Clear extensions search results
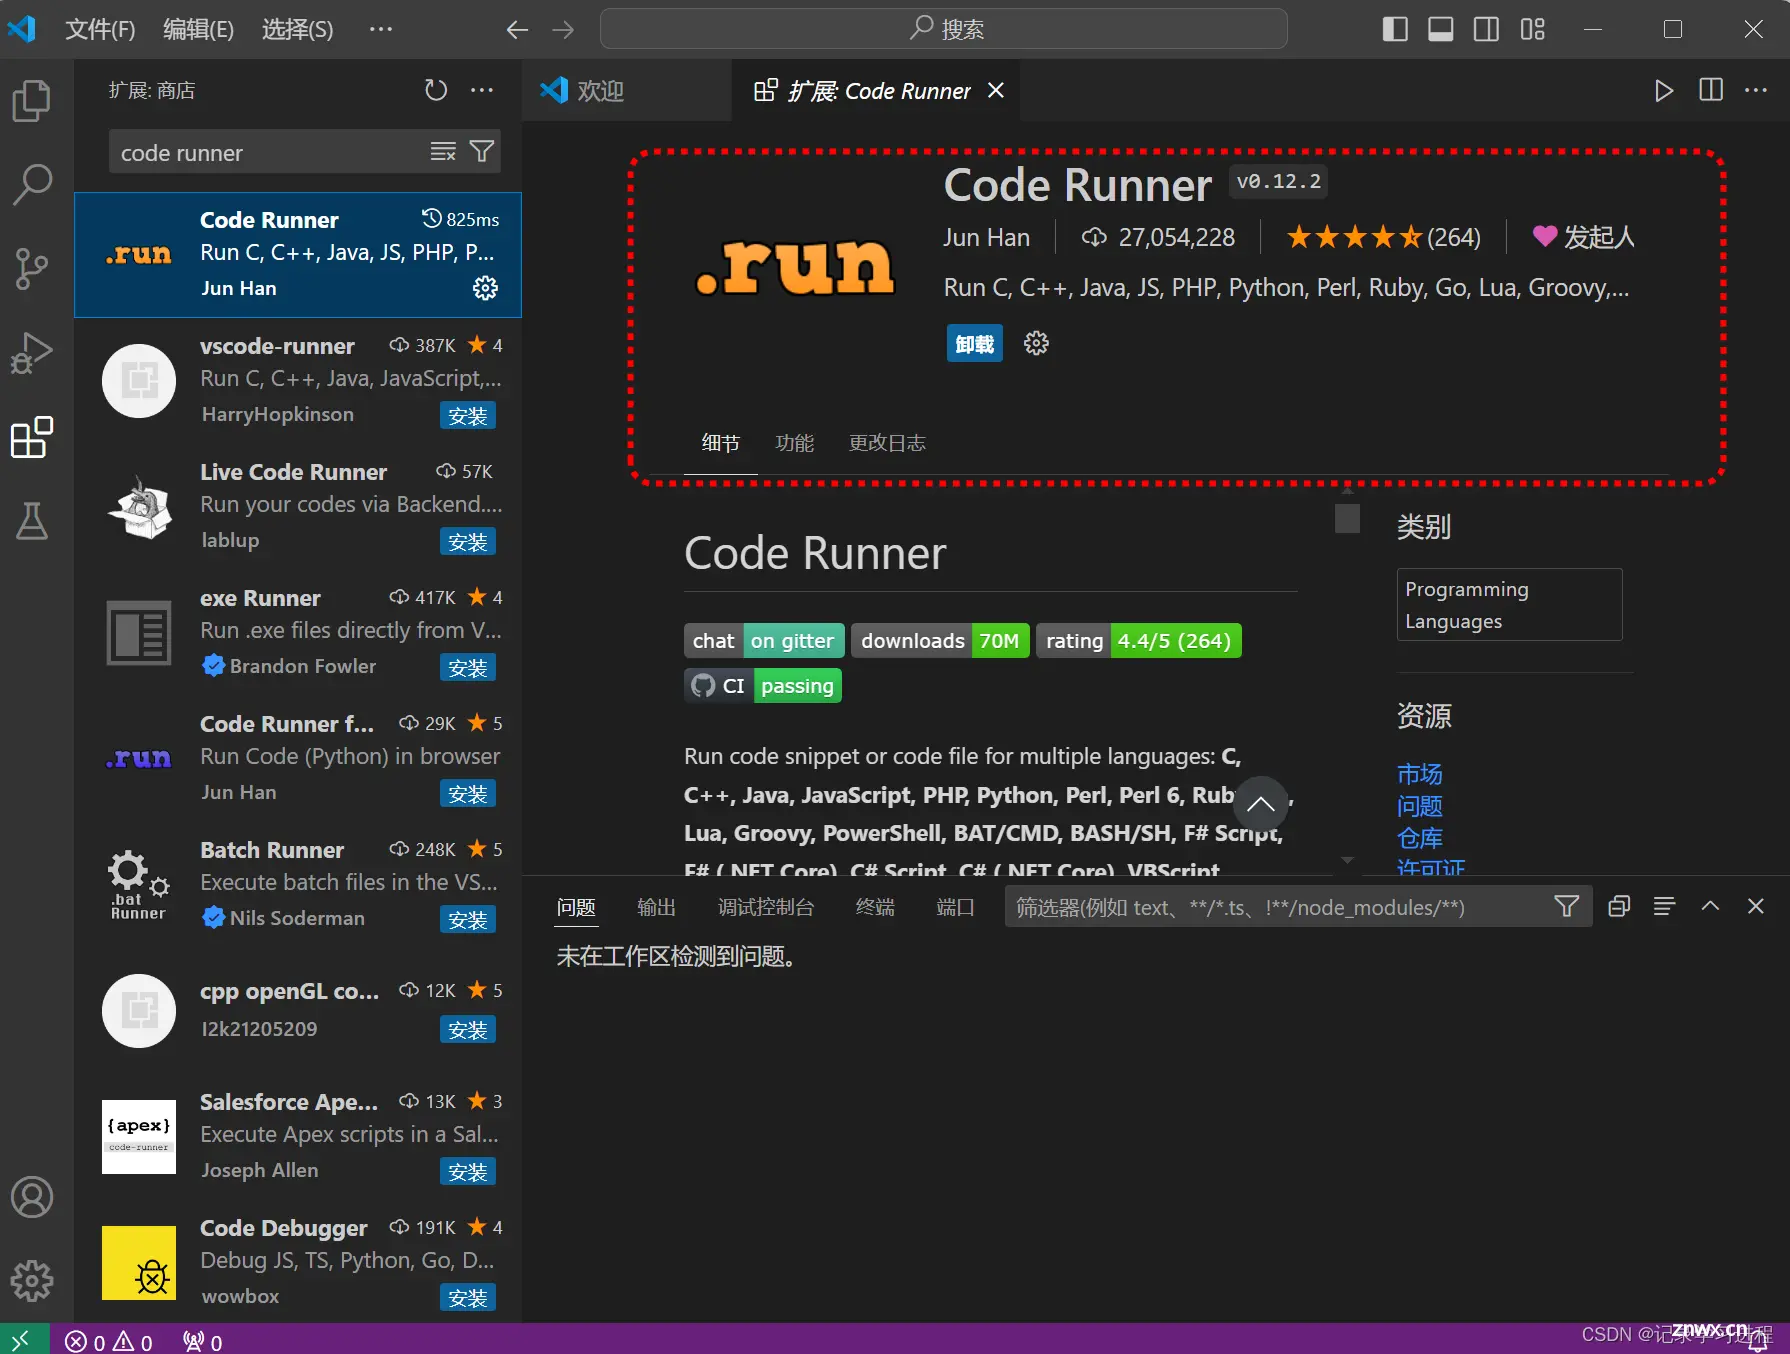This screenshot has width=1790, height=1354. pos(442,152)
